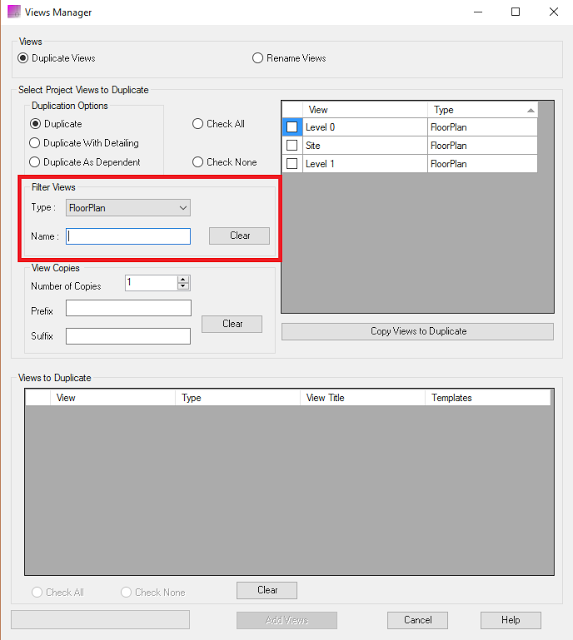Check the Level 1 view checkbox
Screen dimensions: 573x640
click(x=292, y=164)
